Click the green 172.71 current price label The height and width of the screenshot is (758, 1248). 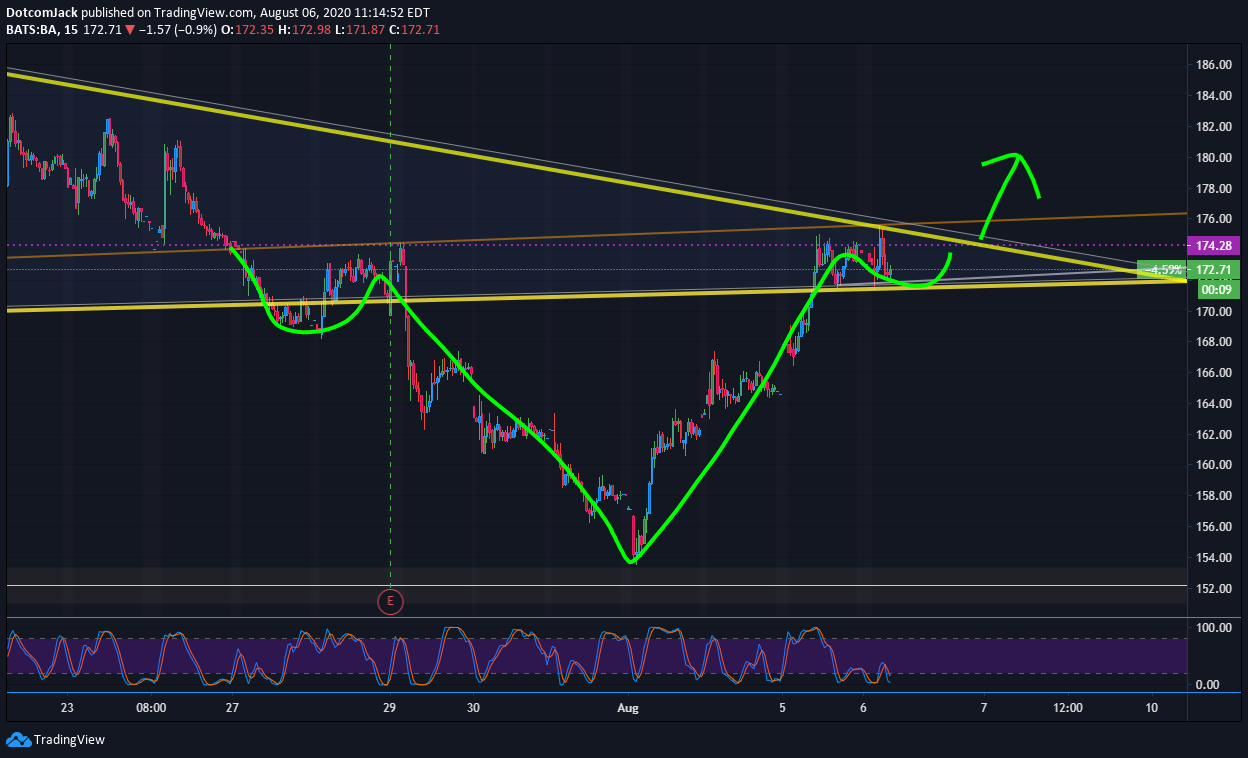click(x=1213, y=270)
